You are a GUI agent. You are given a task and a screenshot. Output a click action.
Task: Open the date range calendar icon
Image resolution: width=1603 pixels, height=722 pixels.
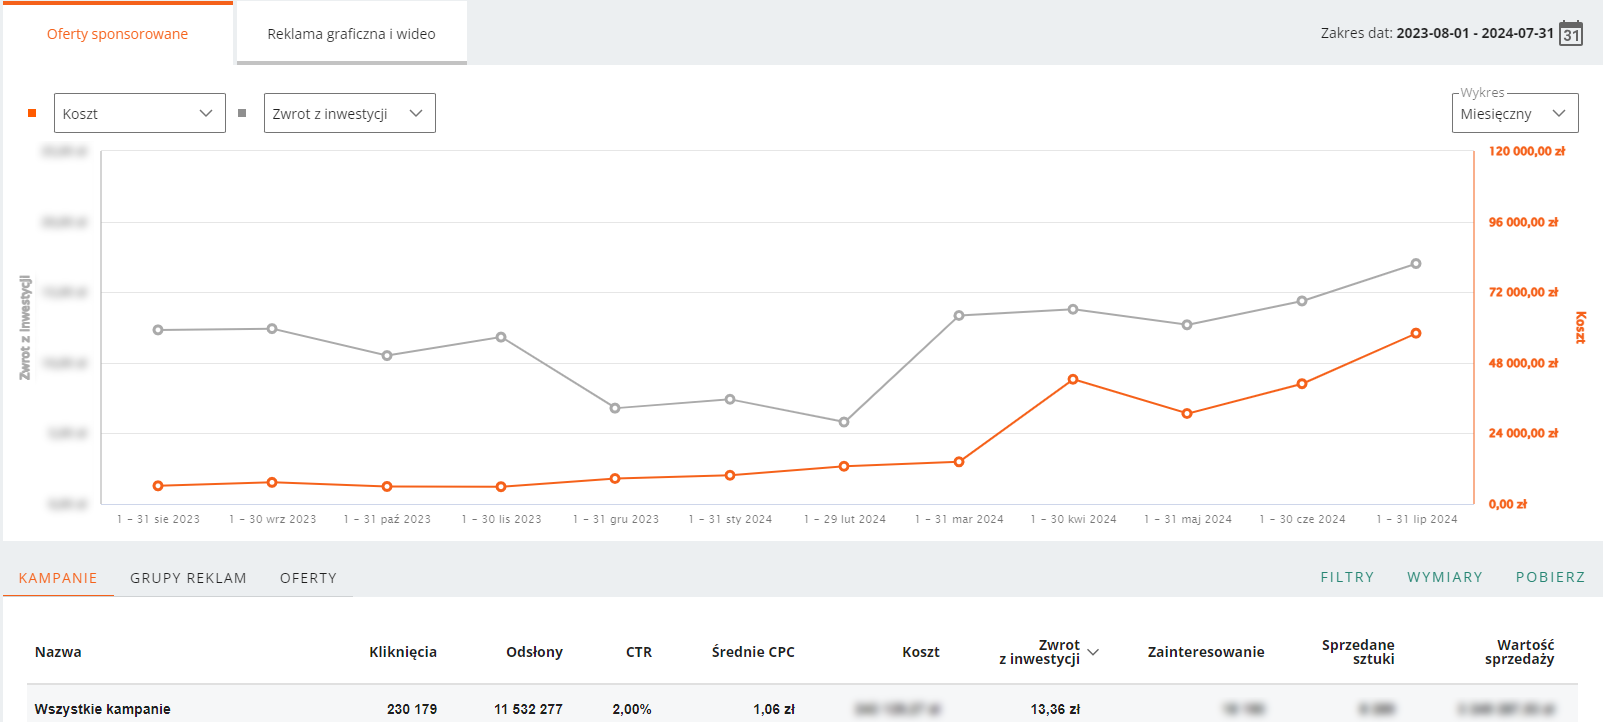click(1571, 33)
